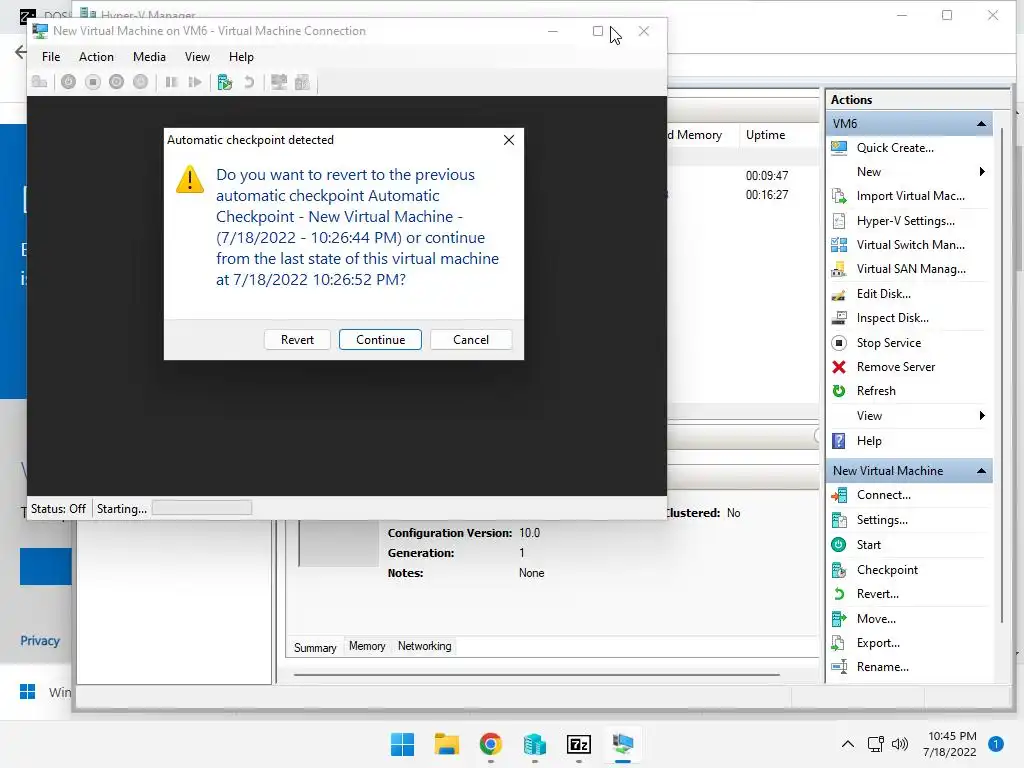Click the Privacy link in background window
This screenshot has width=1024, height=768.
pyautogui.click(x=40, y=641)
